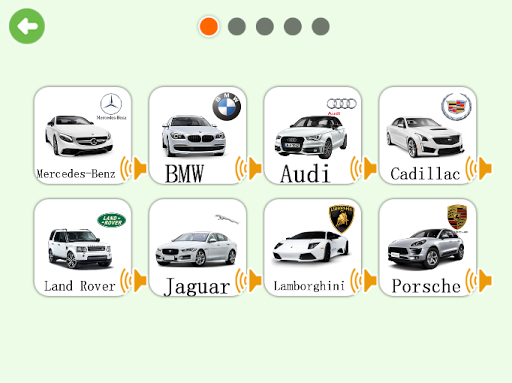Play the Porsche speaker audio icon
The height and width of the screenshot is (383, 512).
tap(478, 281)
